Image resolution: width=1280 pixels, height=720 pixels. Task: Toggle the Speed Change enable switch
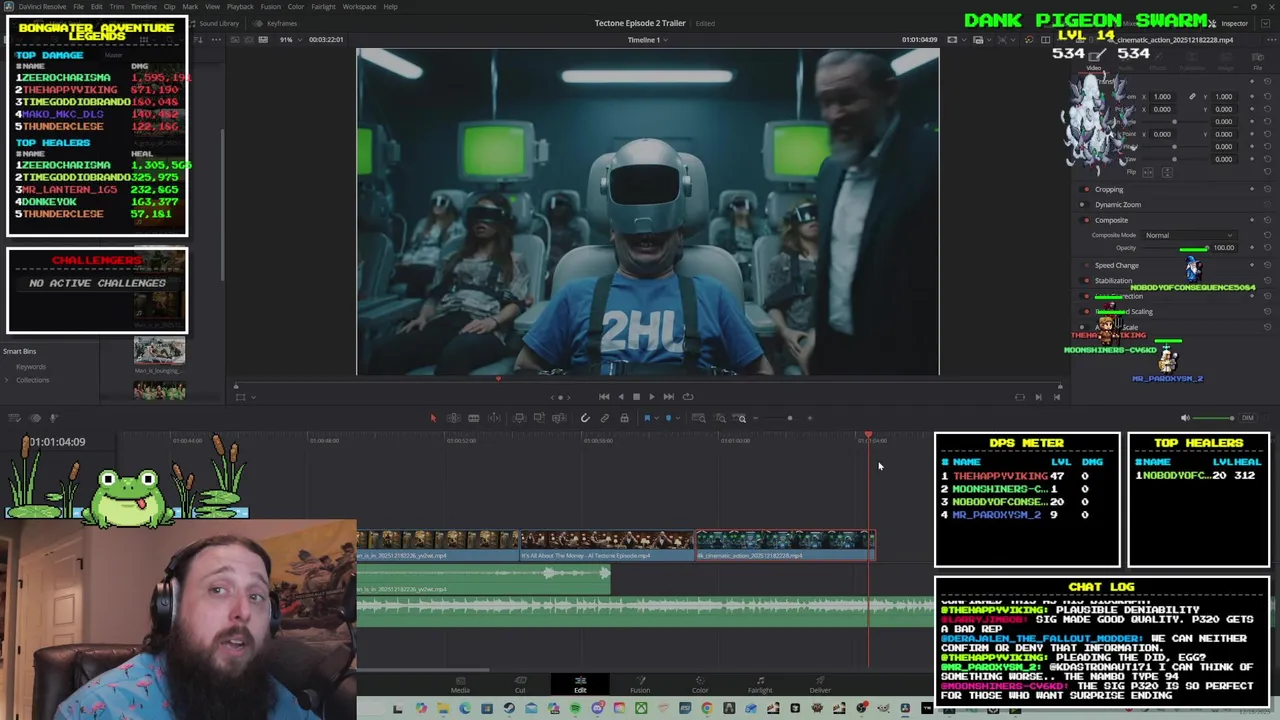[x=1085, y=265]
